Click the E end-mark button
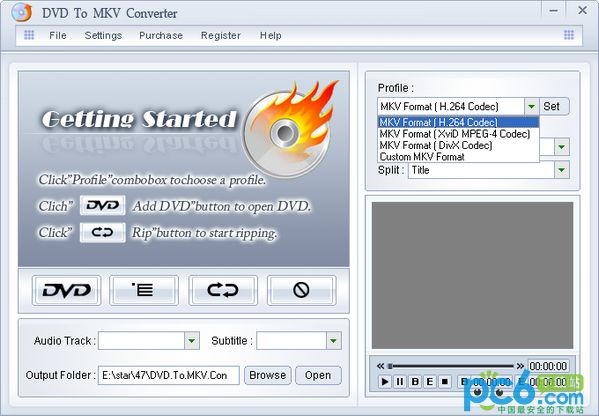Viewport: 599px width, 416px height. (430, 381)
